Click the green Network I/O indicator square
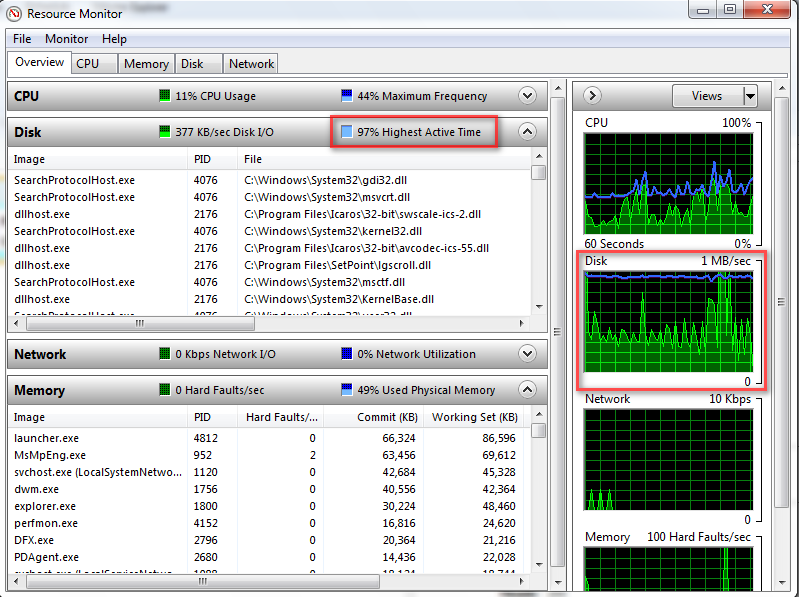Image resolution: width=799 pixels, height=597 pixels. click(x=165, y=354)
